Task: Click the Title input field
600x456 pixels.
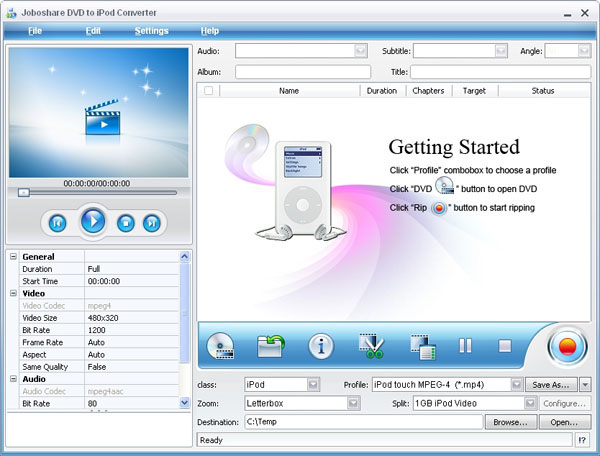Action: 501,72
